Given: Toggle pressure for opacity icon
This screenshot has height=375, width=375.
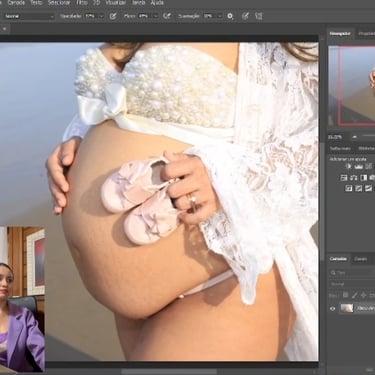Looking at the screenshot, I should pos(113,16).
